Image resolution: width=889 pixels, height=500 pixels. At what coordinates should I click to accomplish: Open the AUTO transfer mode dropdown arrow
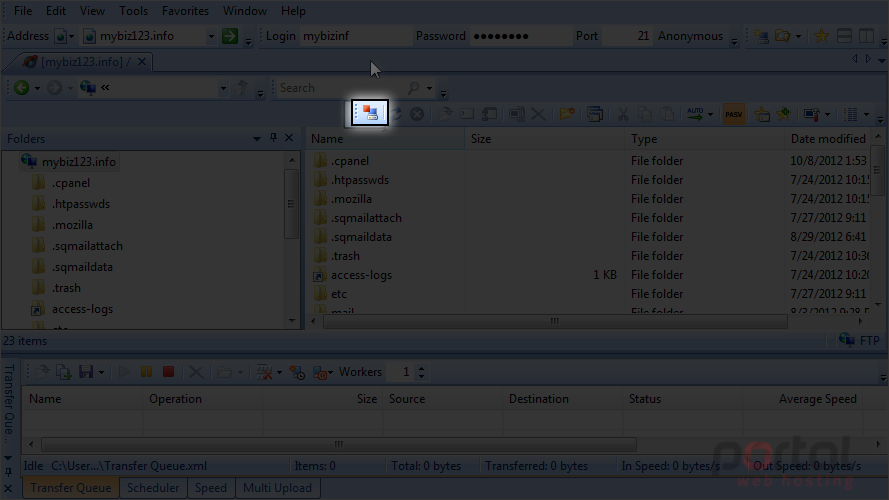(710, 115)
